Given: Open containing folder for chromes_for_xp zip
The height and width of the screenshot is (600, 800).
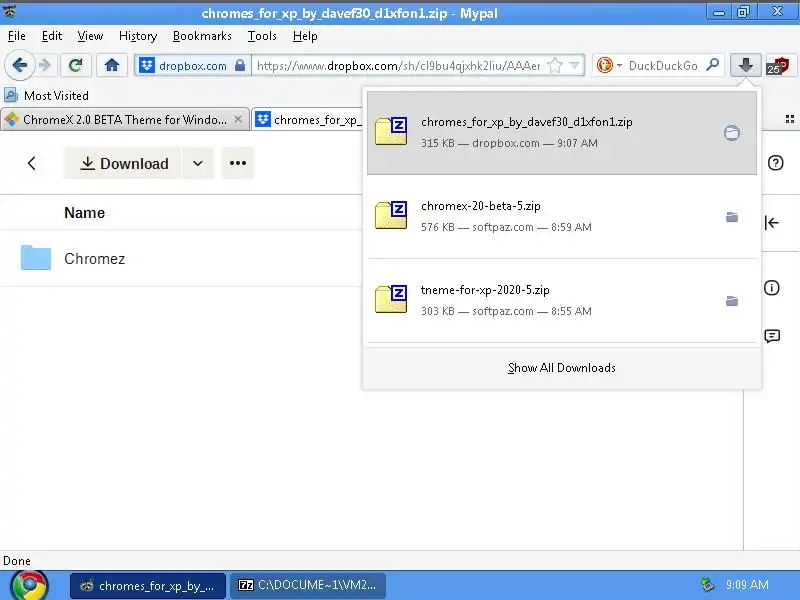Looking at the screenshot, I should click(x=732, y=133).
